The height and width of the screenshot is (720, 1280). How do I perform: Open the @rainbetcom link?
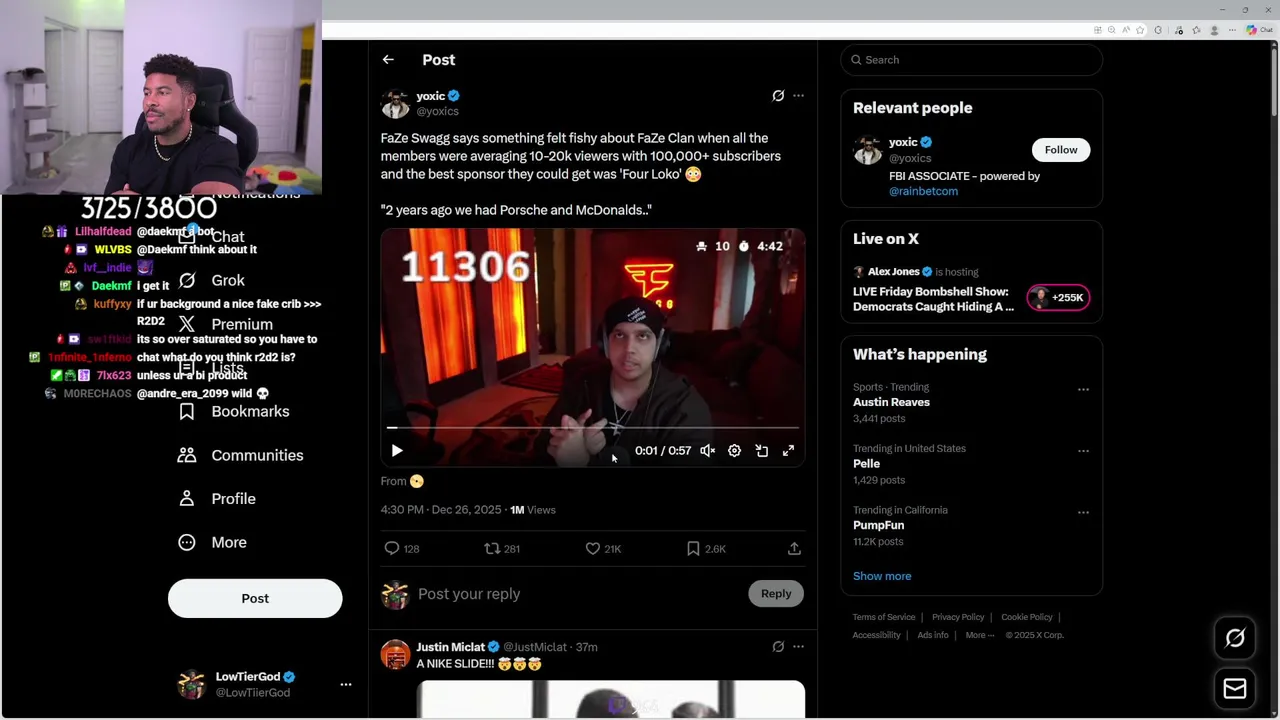[x=923, y=191]
